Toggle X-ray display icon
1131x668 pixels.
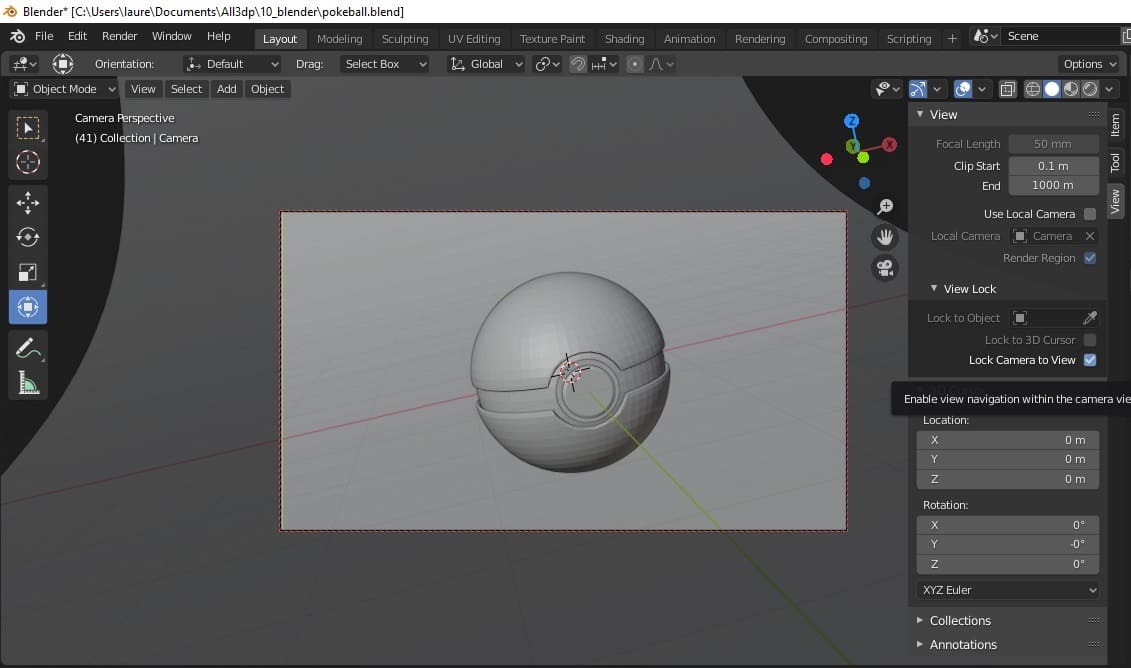point(1008,89)
